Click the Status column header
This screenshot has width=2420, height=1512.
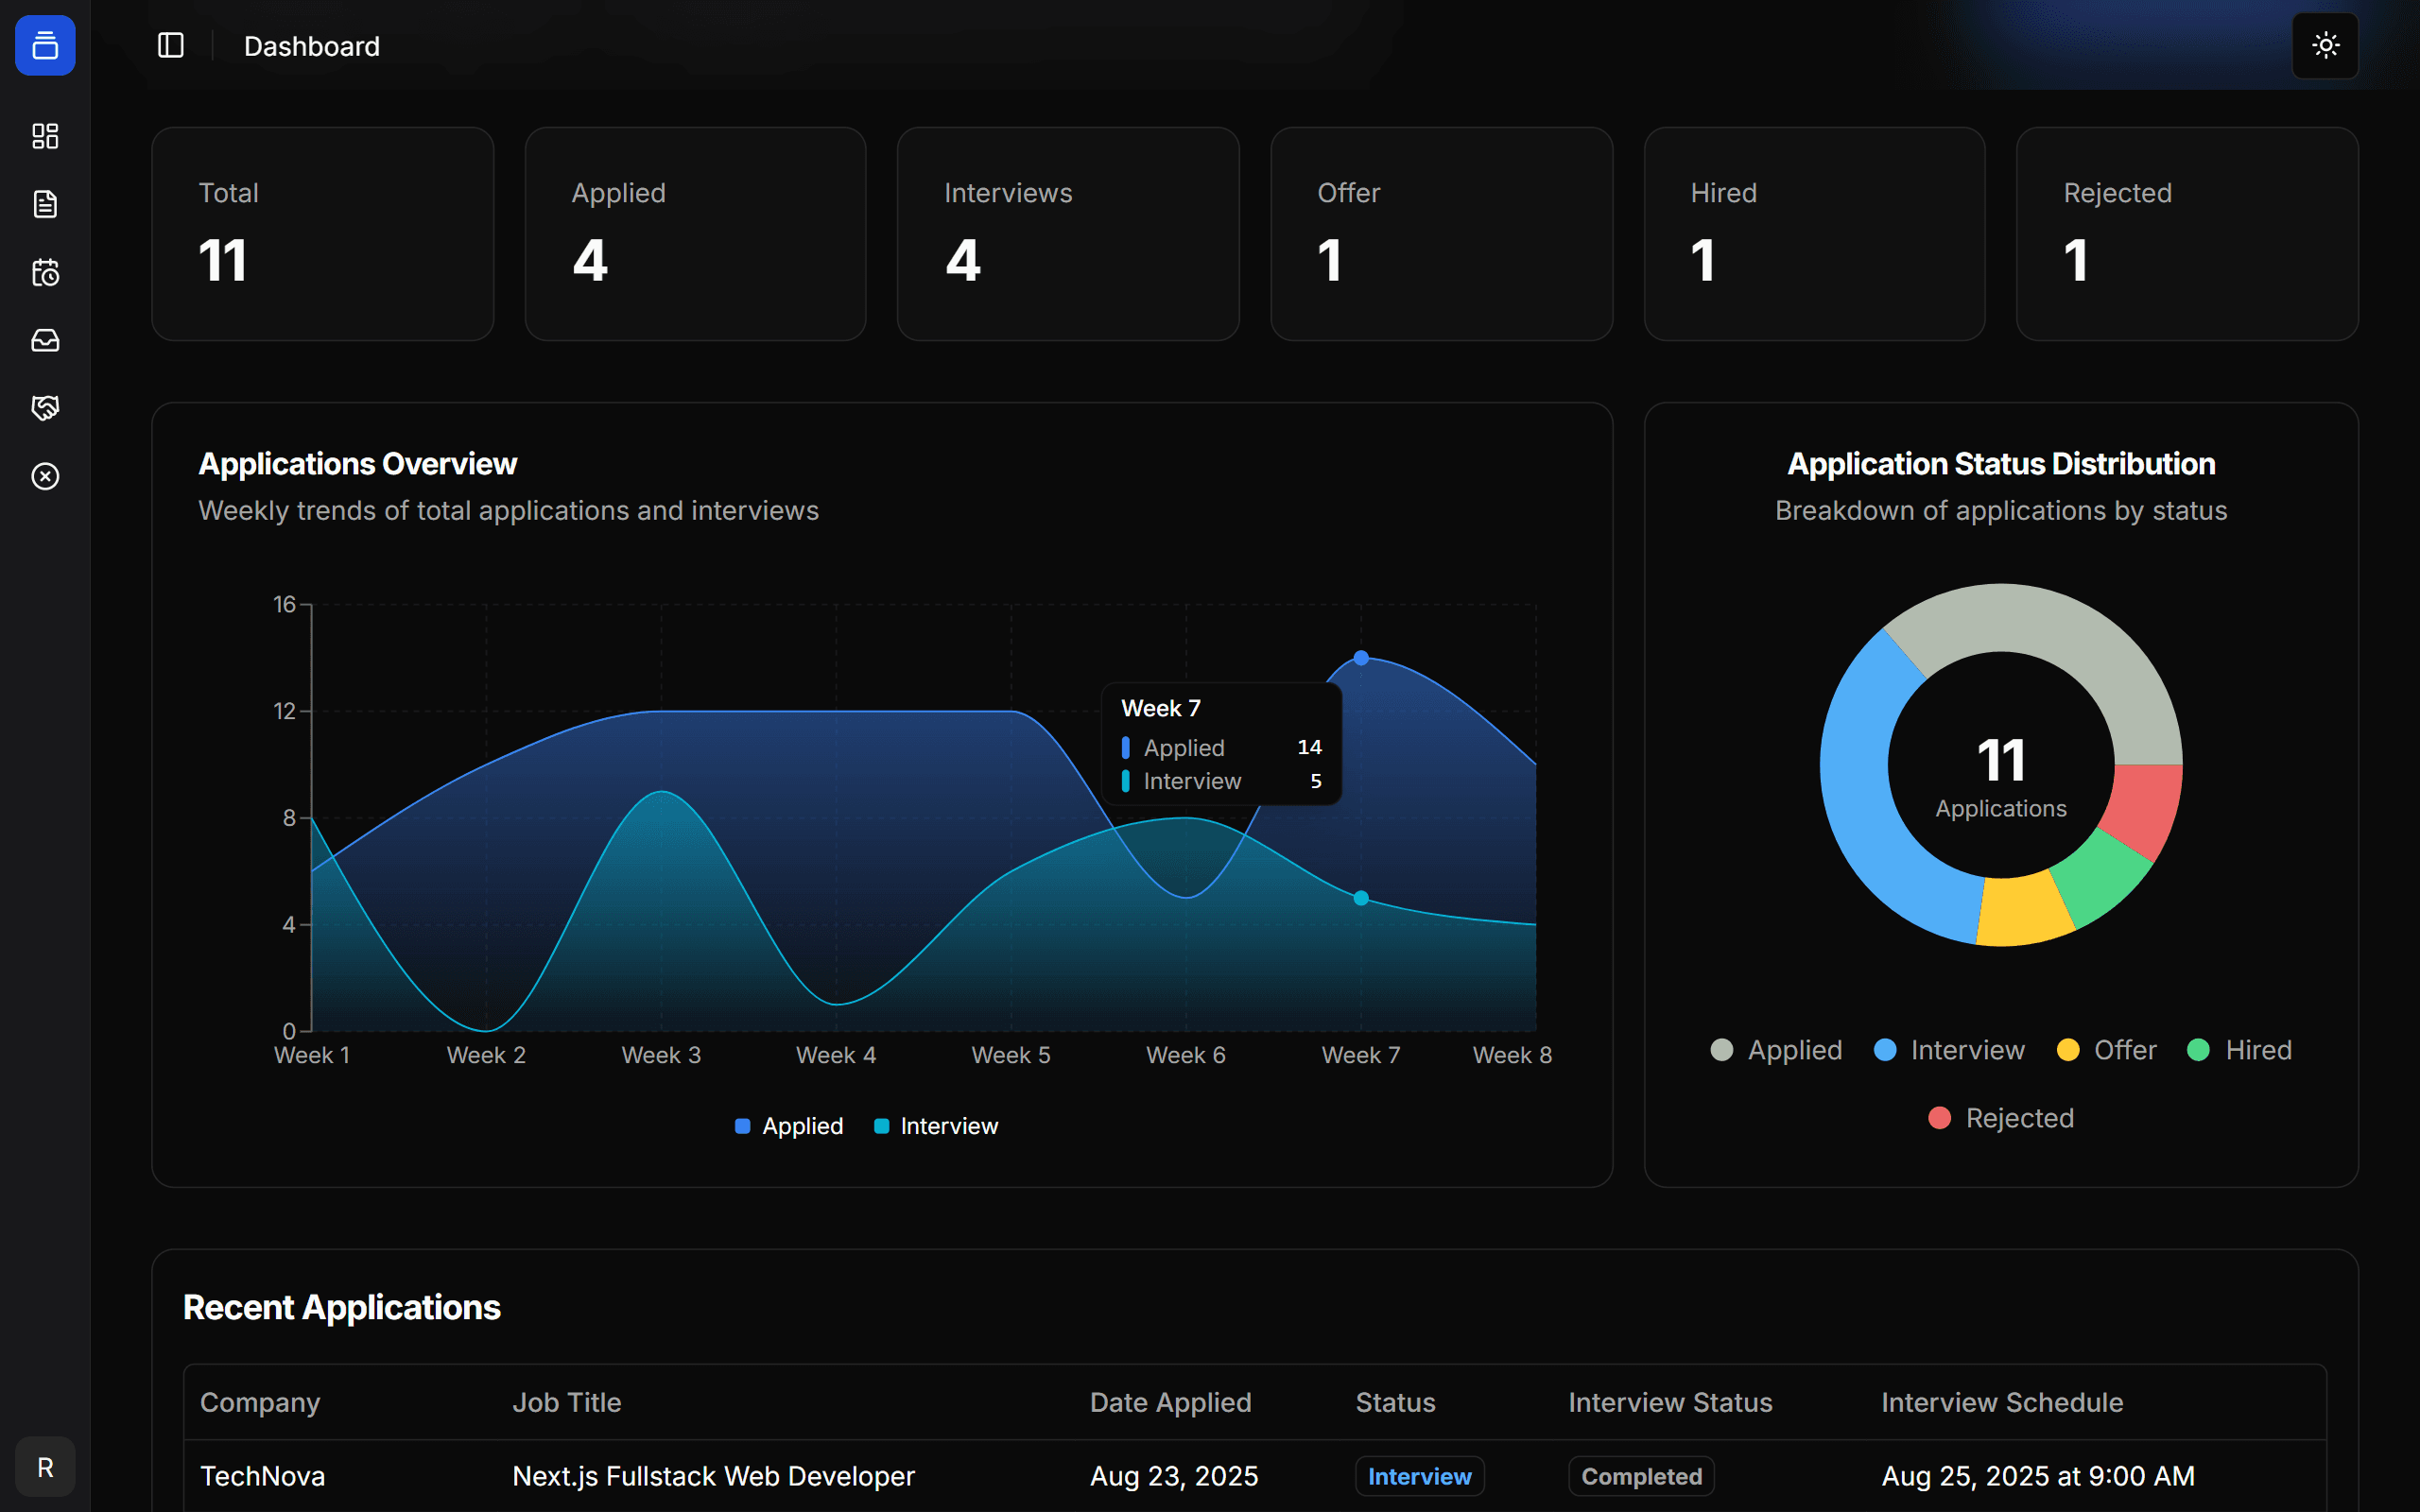coord(1395,1403)
